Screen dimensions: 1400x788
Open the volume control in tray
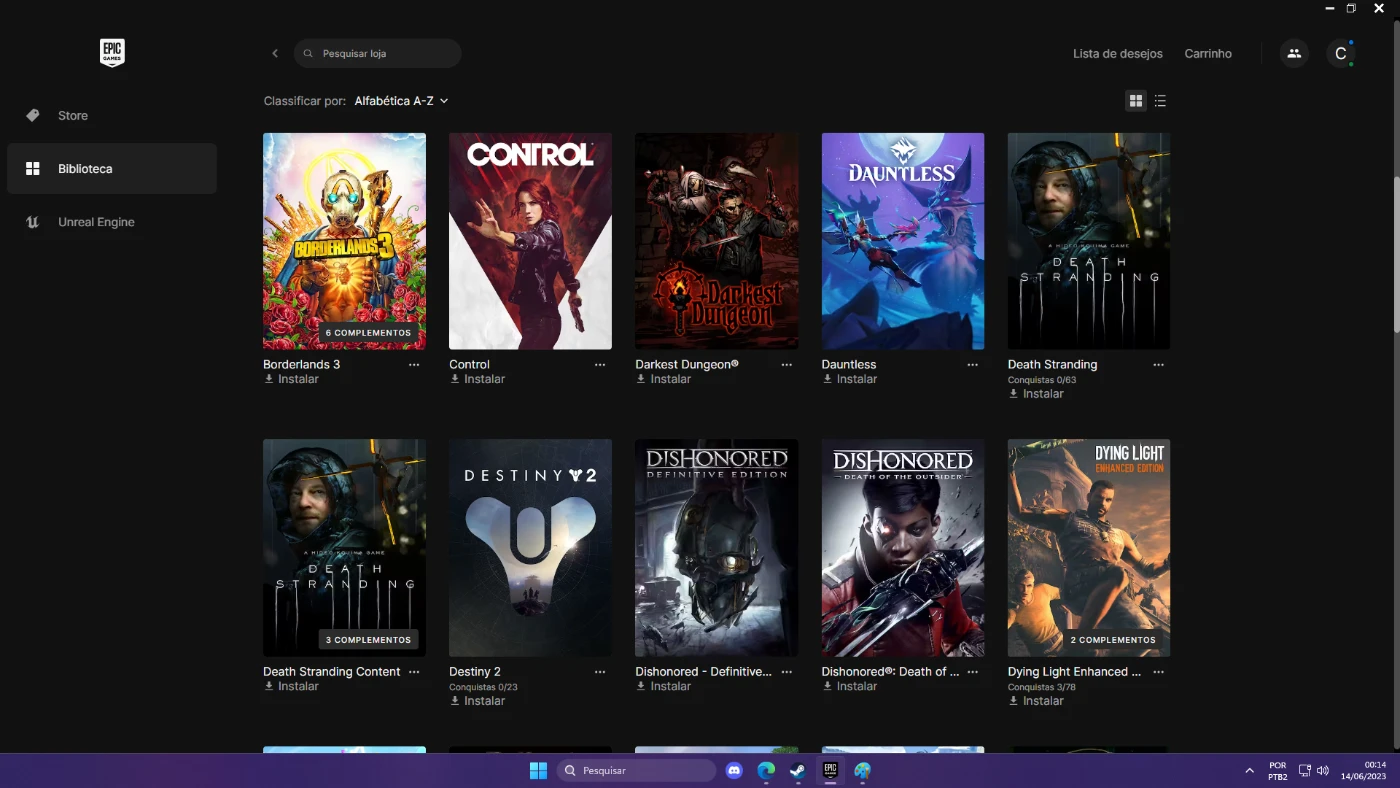1323,770
